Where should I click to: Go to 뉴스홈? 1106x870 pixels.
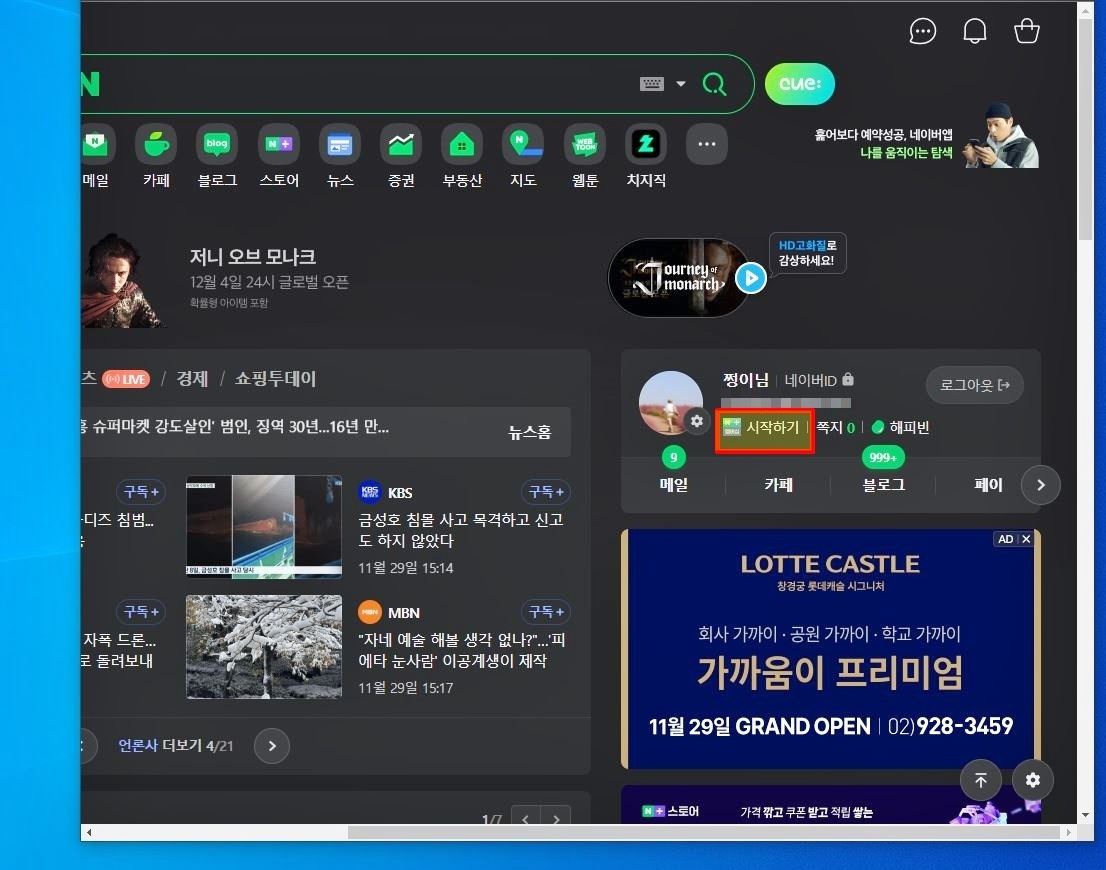(530, 432)
